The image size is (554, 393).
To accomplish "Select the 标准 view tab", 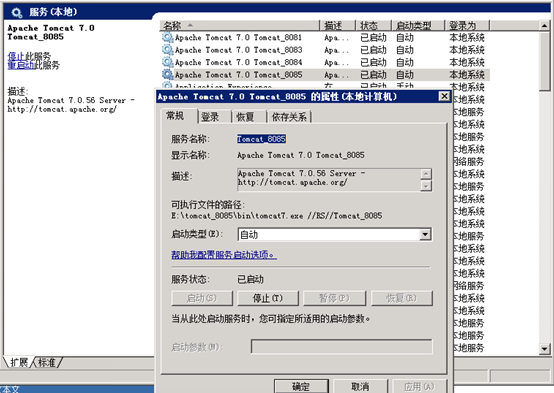I will [47, 362].
